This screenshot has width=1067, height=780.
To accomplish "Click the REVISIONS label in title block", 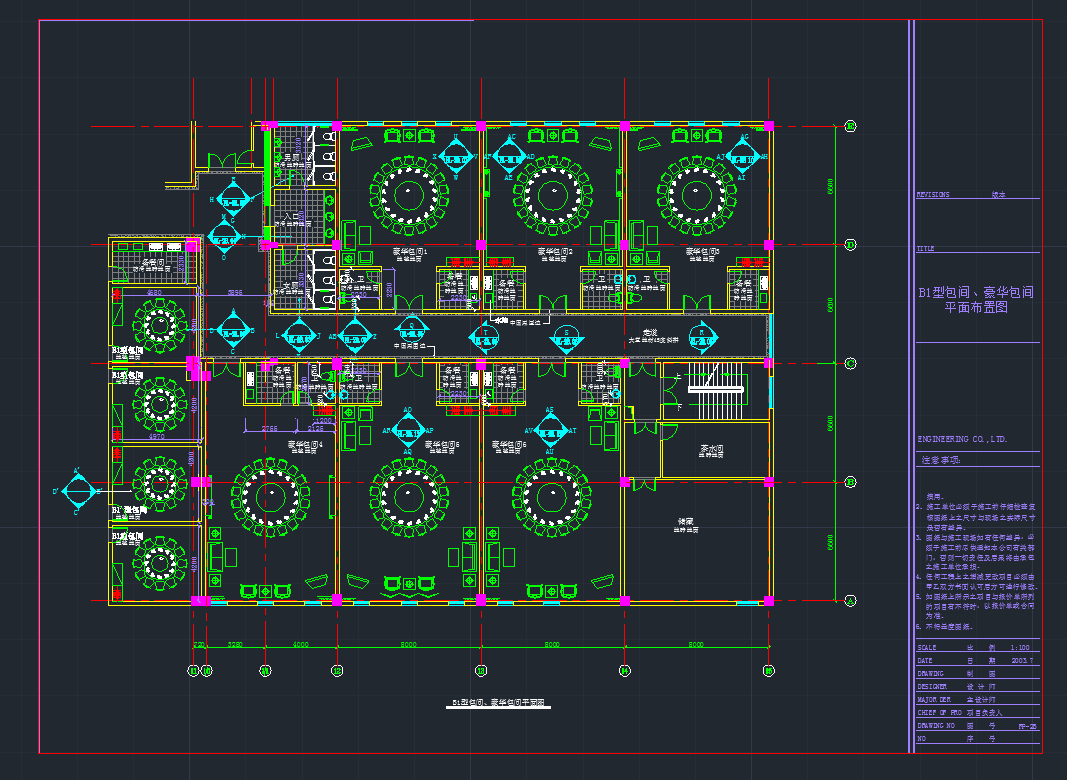I will coord(933,195).
